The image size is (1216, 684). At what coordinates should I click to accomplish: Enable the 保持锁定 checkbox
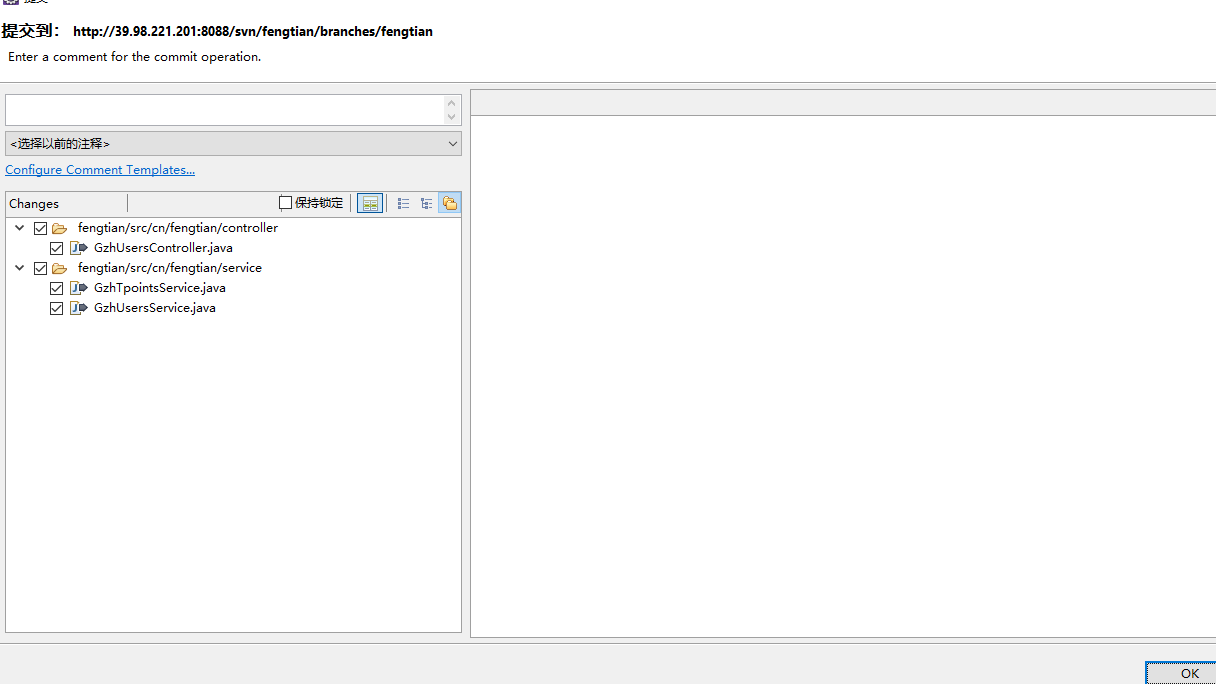286,203
